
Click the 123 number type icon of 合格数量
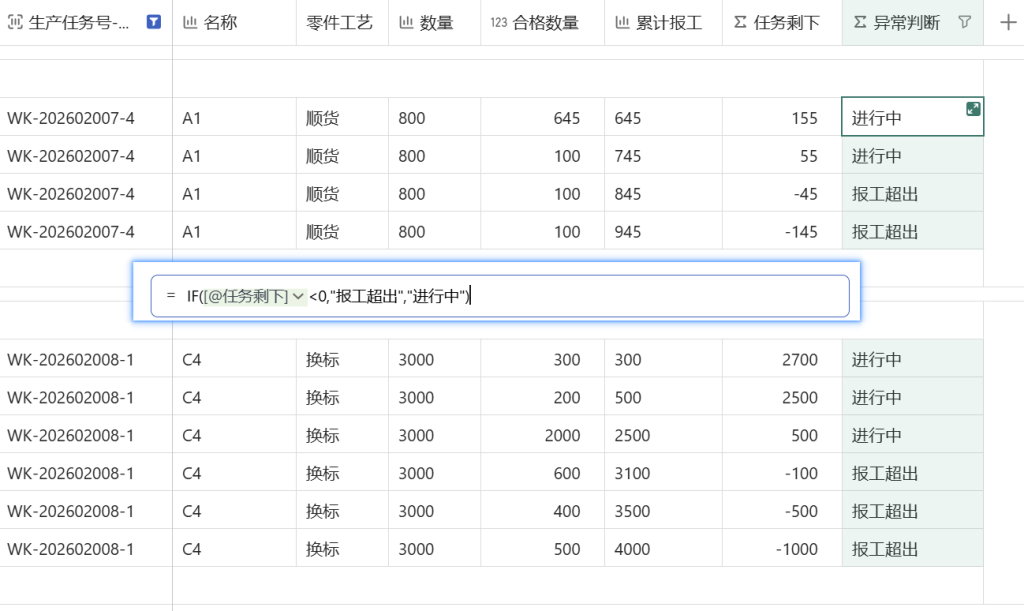[499, 23]
